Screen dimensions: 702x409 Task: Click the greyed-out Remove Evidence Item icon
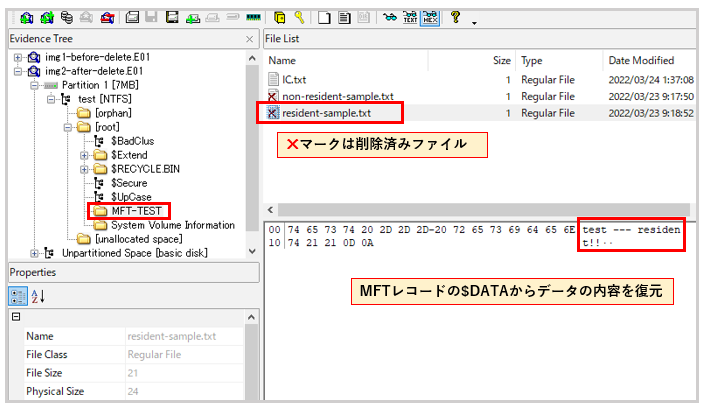(86, 18)
